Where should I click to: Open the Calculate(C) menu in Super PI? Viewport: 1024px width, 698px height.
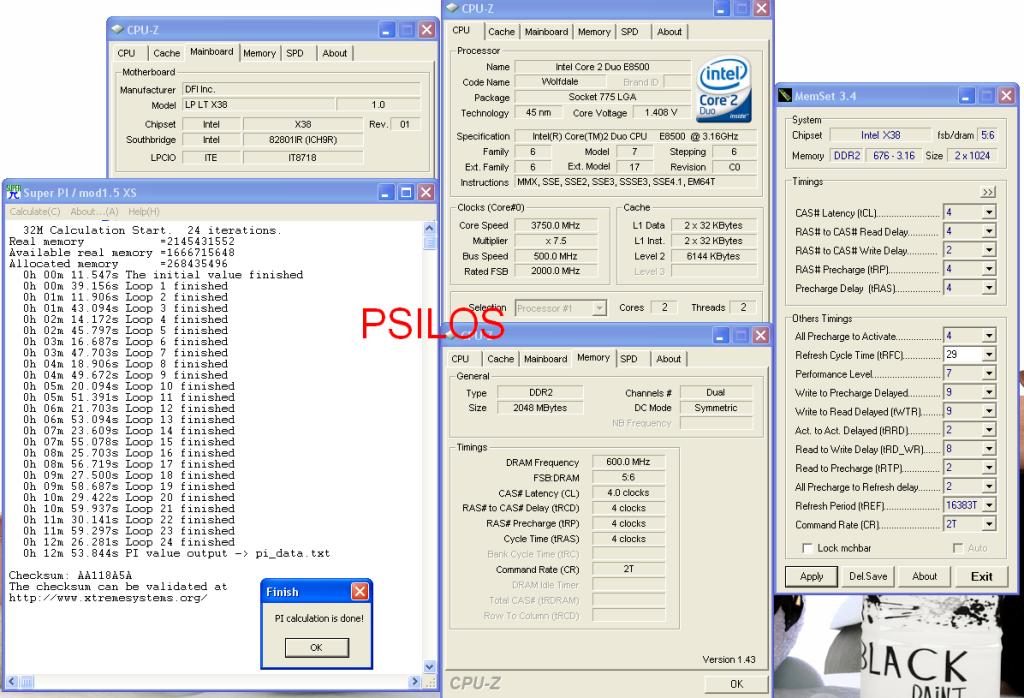coord(35,212)
